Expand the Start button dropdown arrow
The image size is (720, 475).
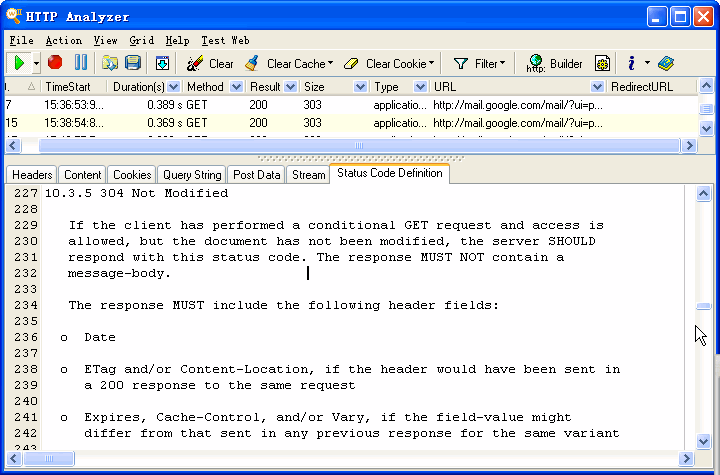(x=37, y=63)
